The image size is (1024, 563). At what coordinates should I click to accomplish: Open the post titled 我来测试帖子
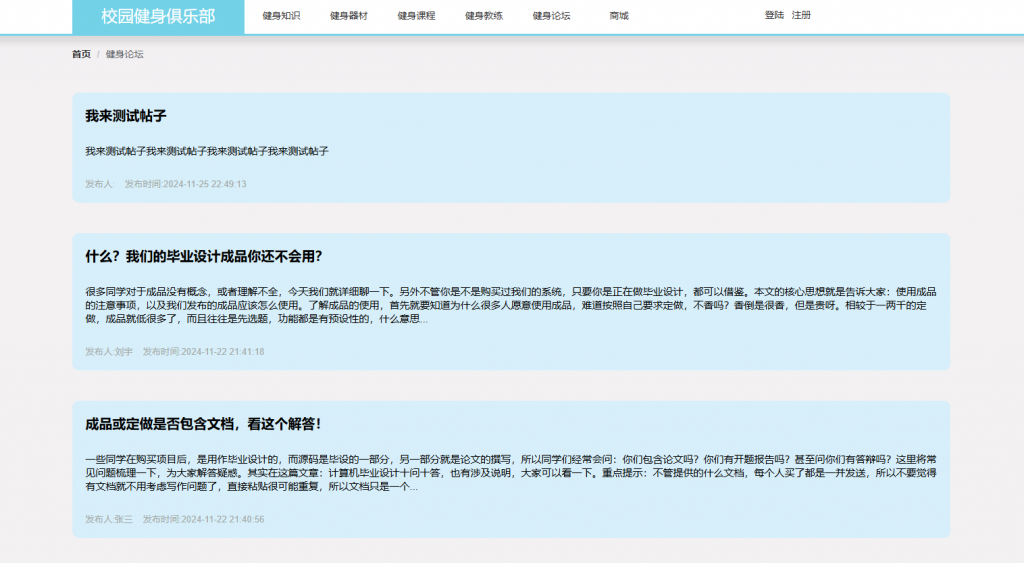pos(126,116)
